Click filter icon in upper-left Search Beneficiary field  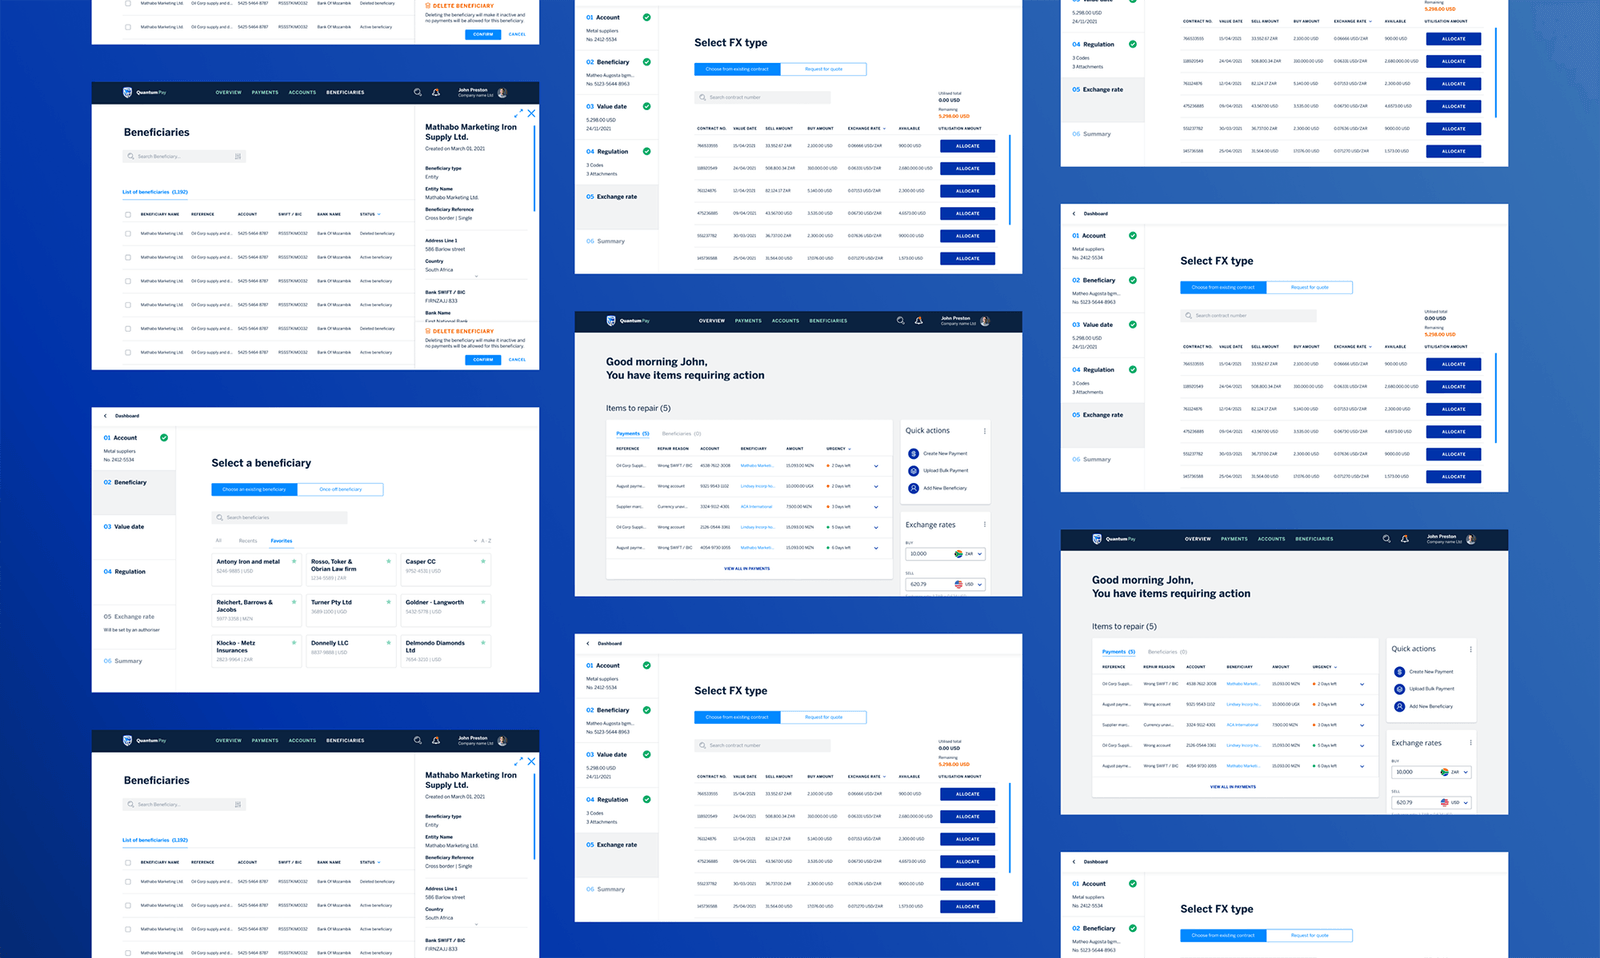pos(238,156)
